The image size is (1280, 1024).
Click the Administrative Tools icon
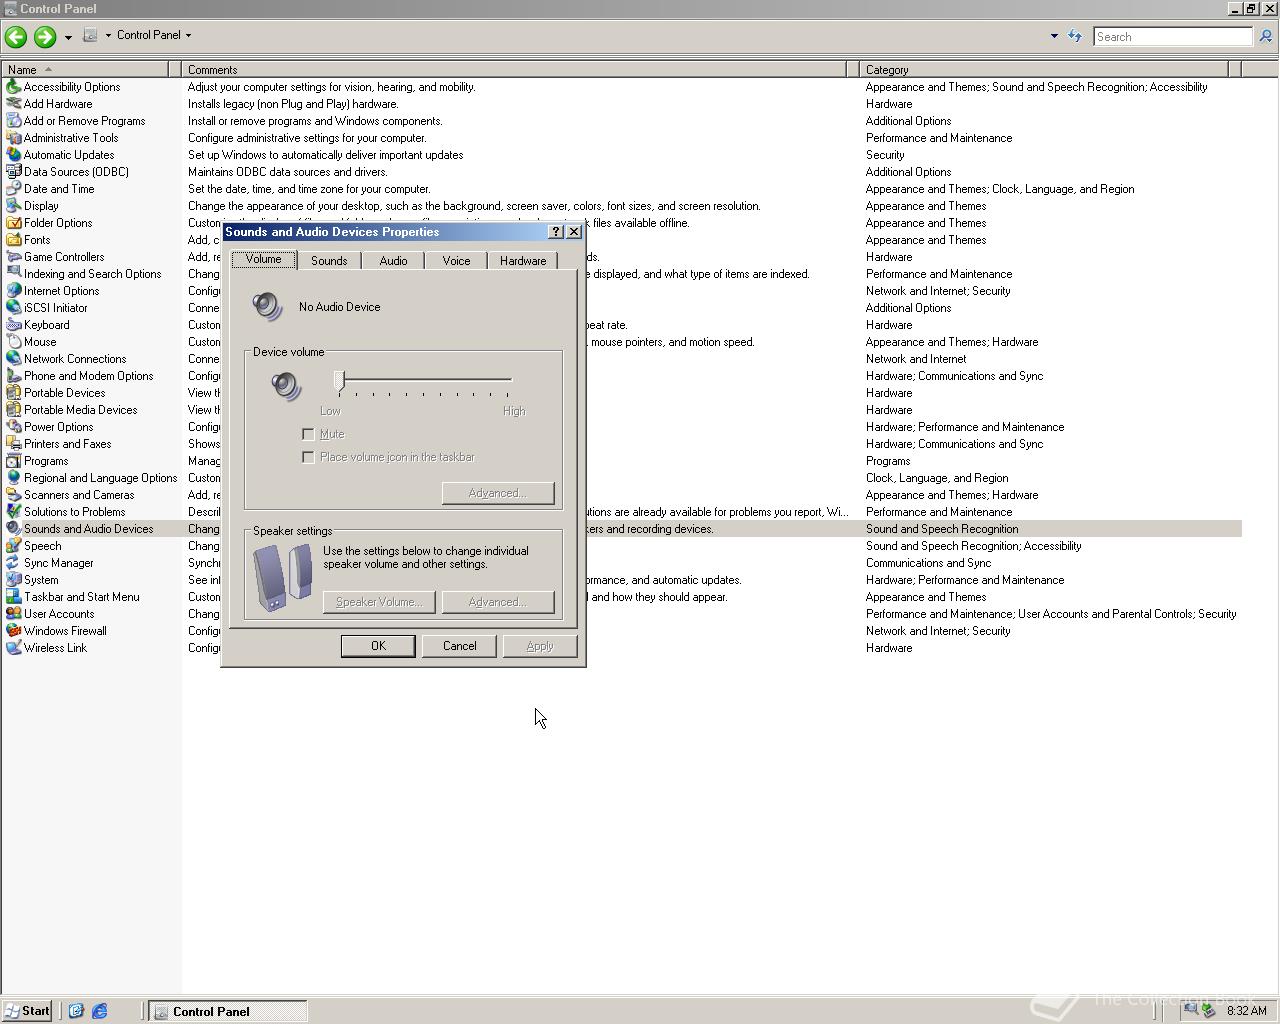(x=13, y=138)
